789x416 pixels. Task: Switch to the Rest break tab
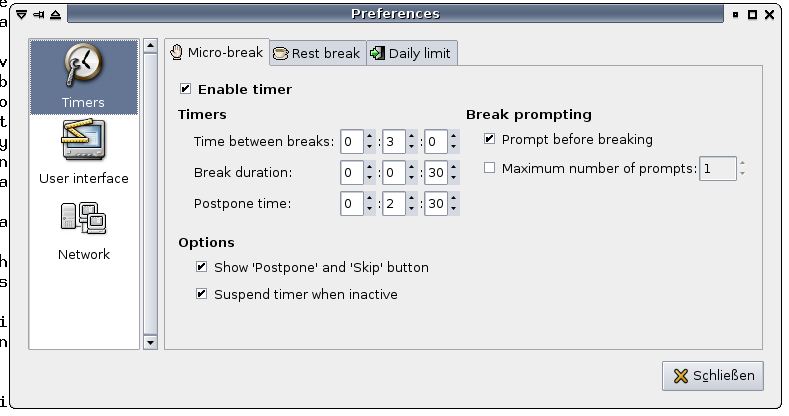(x=316, y=53)
